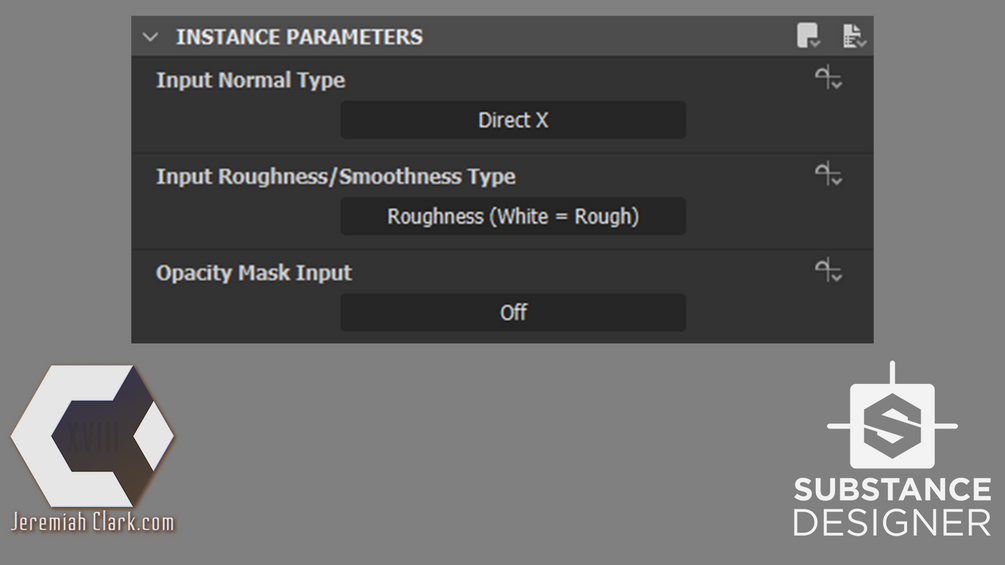Screen dimensions: 1005x565
Task: Click the DESIGNER word in the logo
Action: click(x=892, y=522)
